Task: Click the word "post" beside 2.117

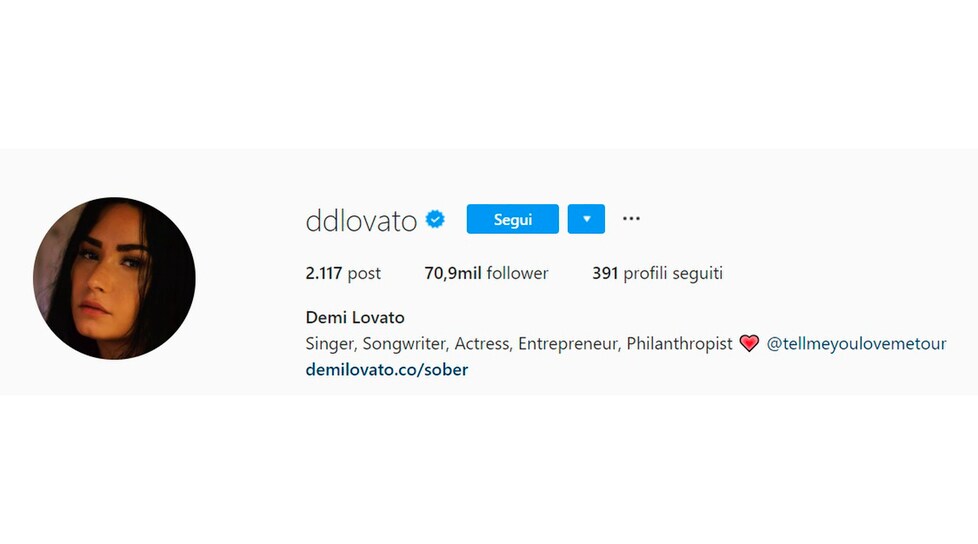Action: tap(364, 274)
